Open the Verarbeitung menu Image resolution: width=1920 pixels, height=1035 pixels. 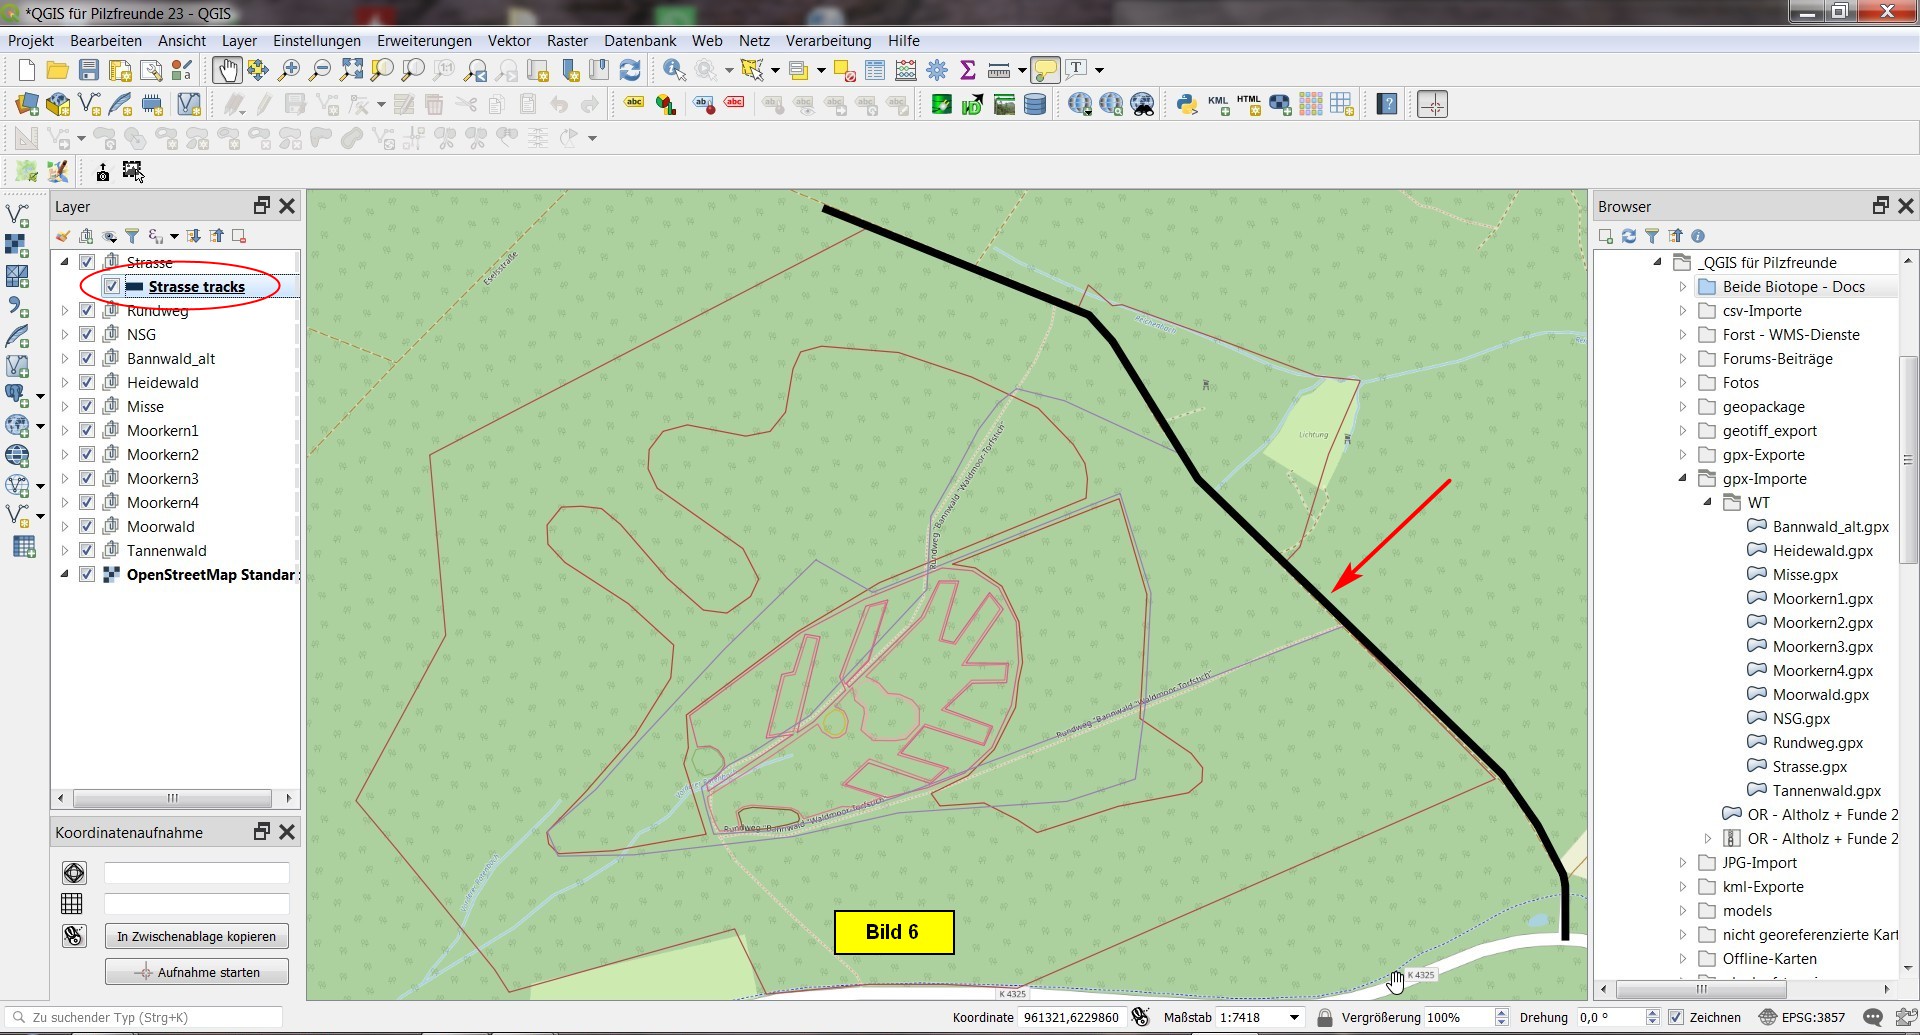pos(828,41)
